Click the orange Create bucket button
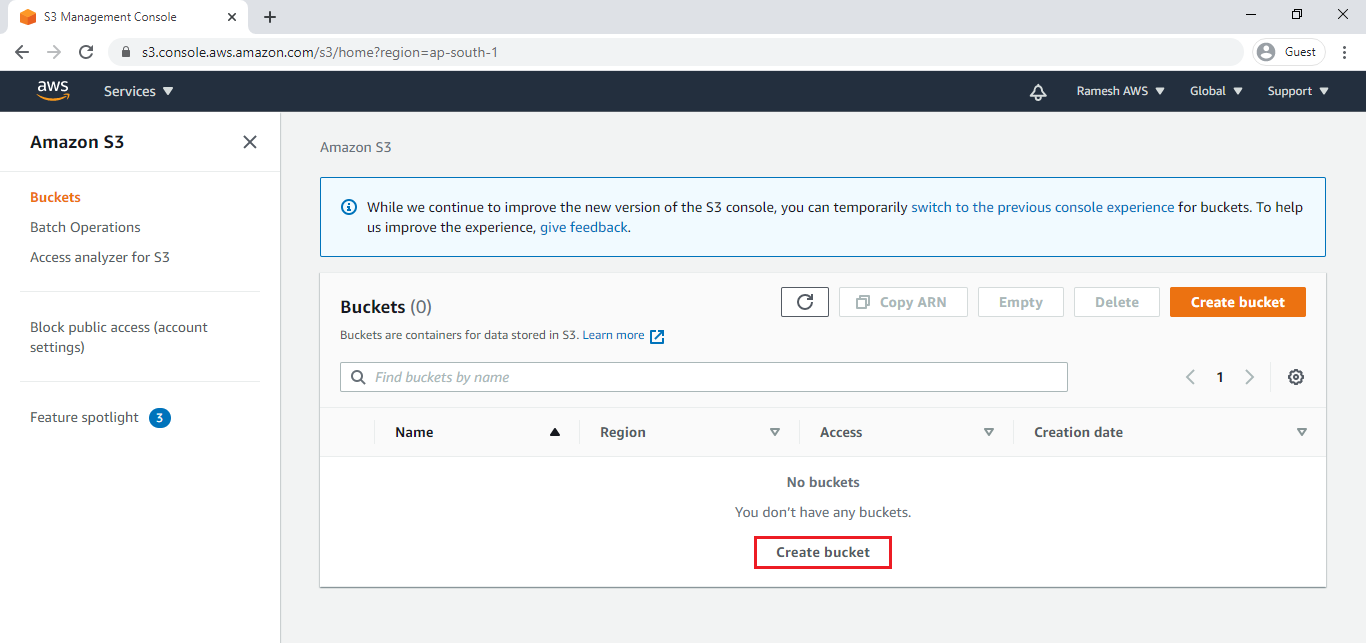This screenshot has height=643, width=1366. [1238, 302]
